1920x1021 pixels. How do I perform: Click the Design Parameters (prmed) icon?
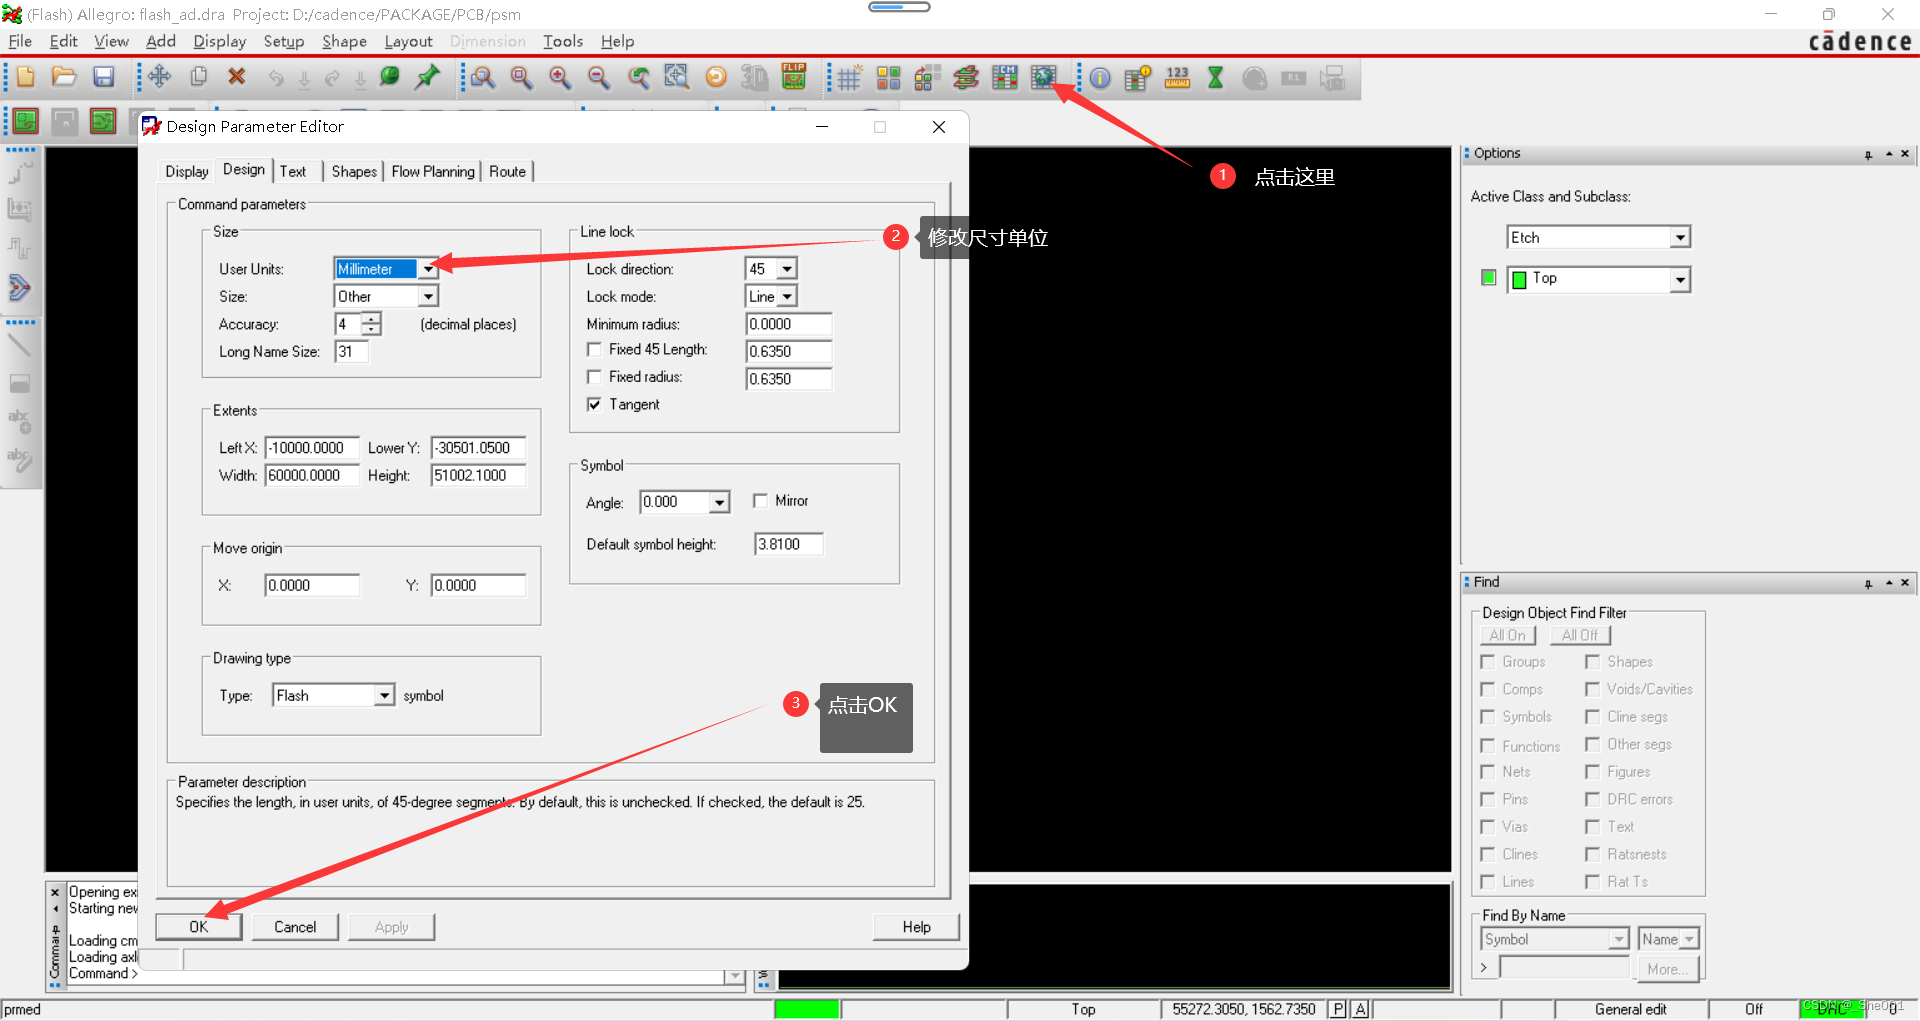[x=1044, y=78]
